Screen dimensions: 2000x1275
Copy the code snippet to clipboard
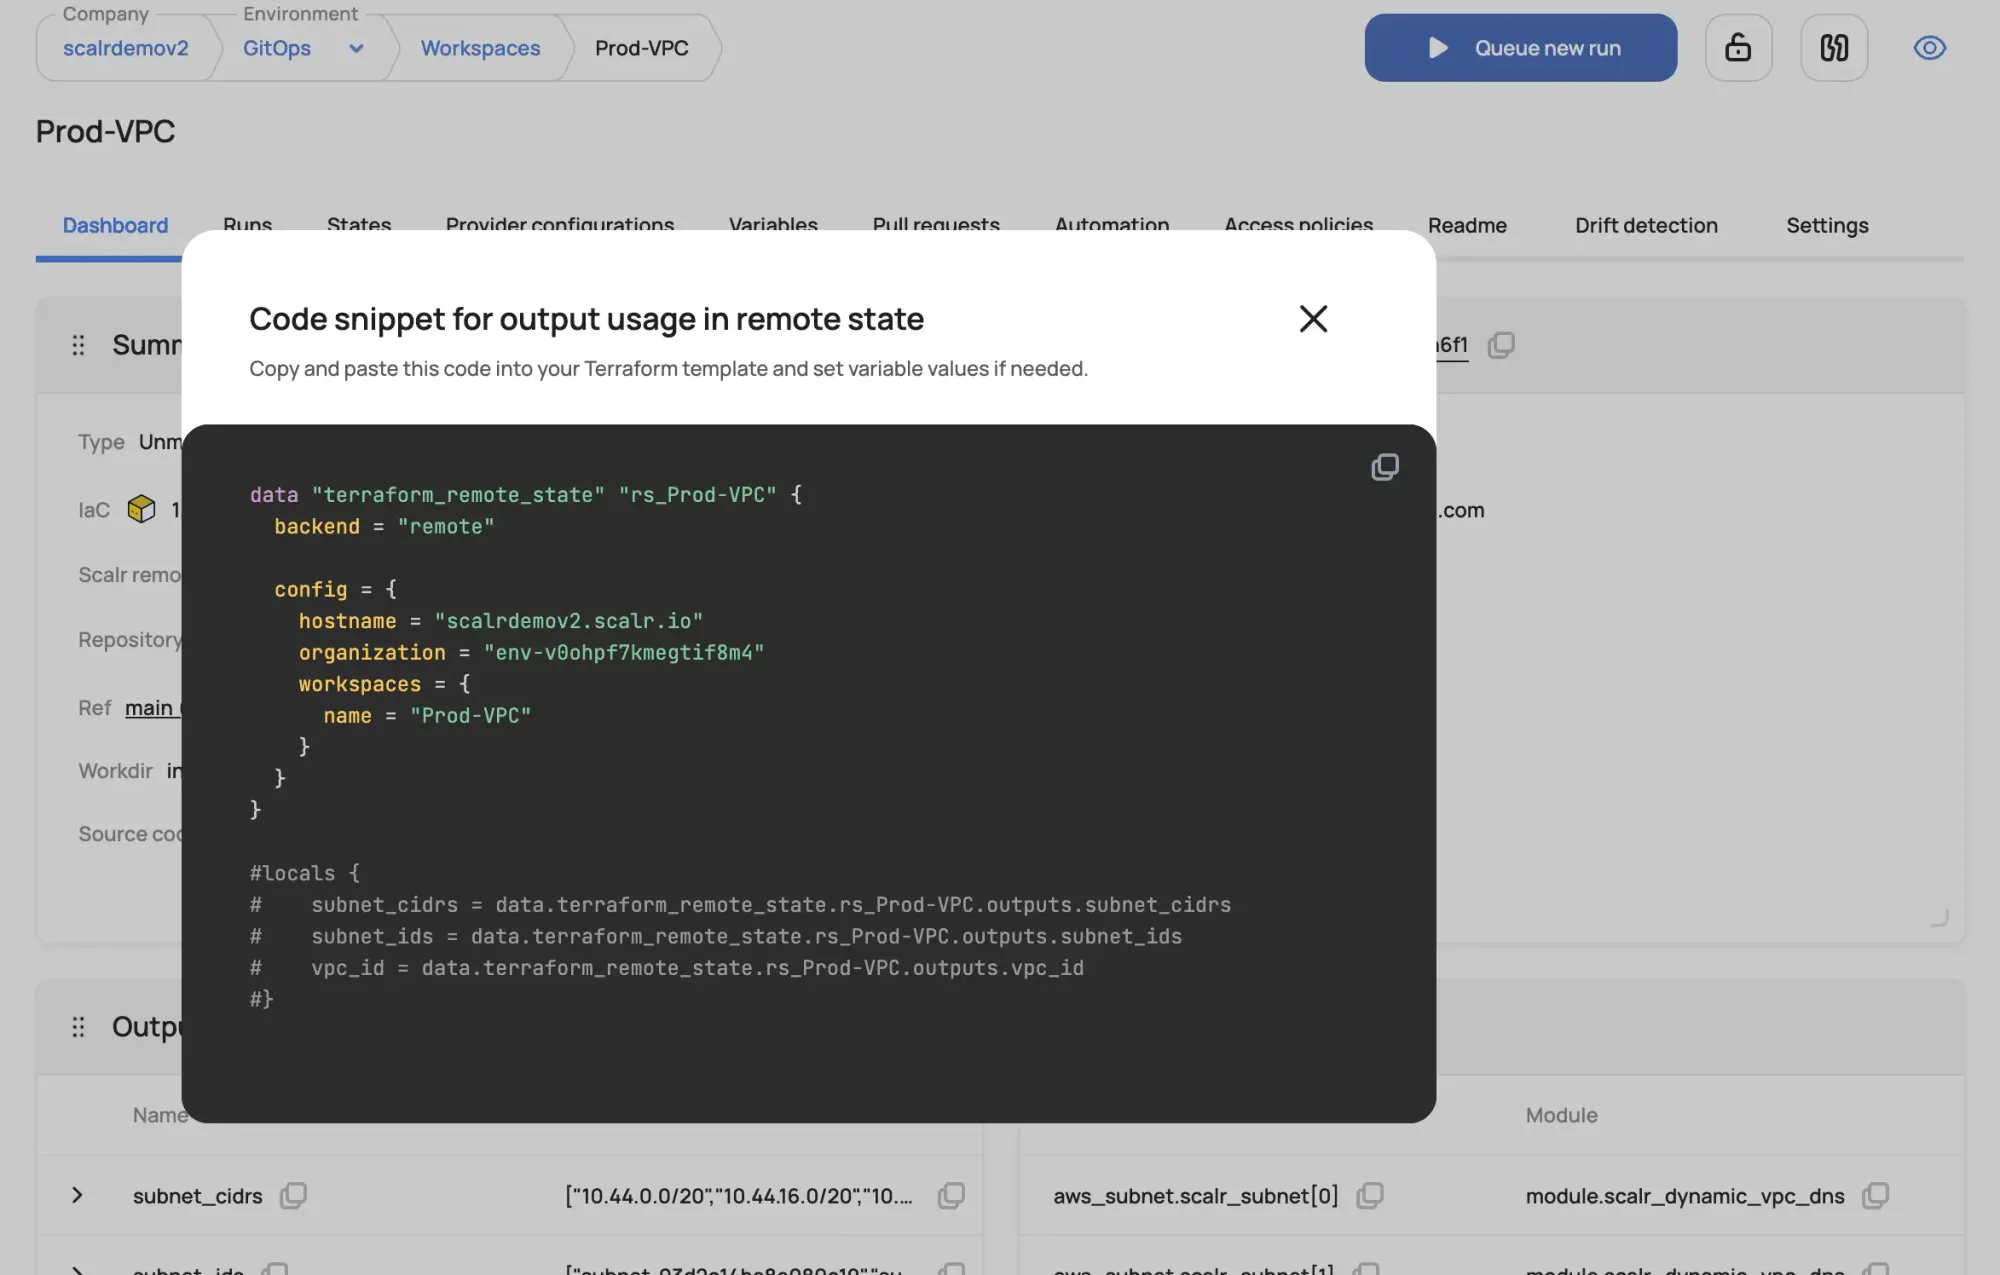[x=1384, y=467]
